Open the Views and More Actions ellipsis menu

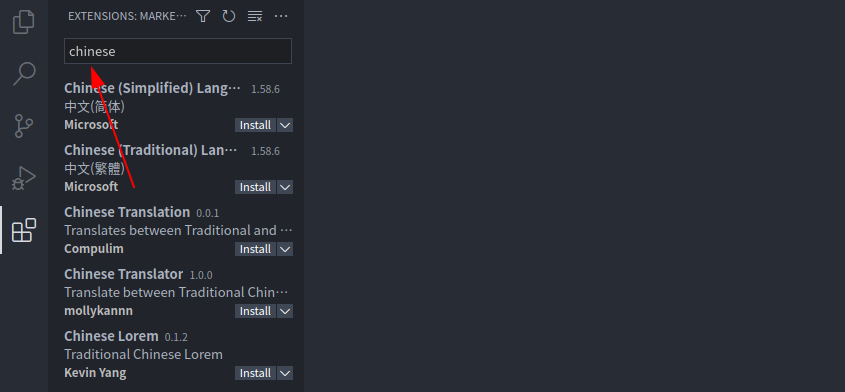(x=281, y=16)
